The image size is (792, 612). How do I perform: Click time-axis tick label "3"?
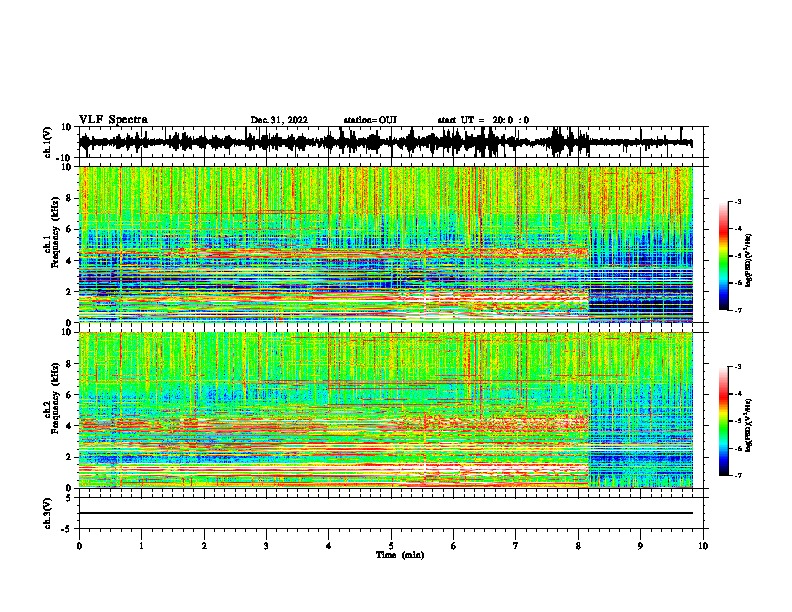pos(266,546)
